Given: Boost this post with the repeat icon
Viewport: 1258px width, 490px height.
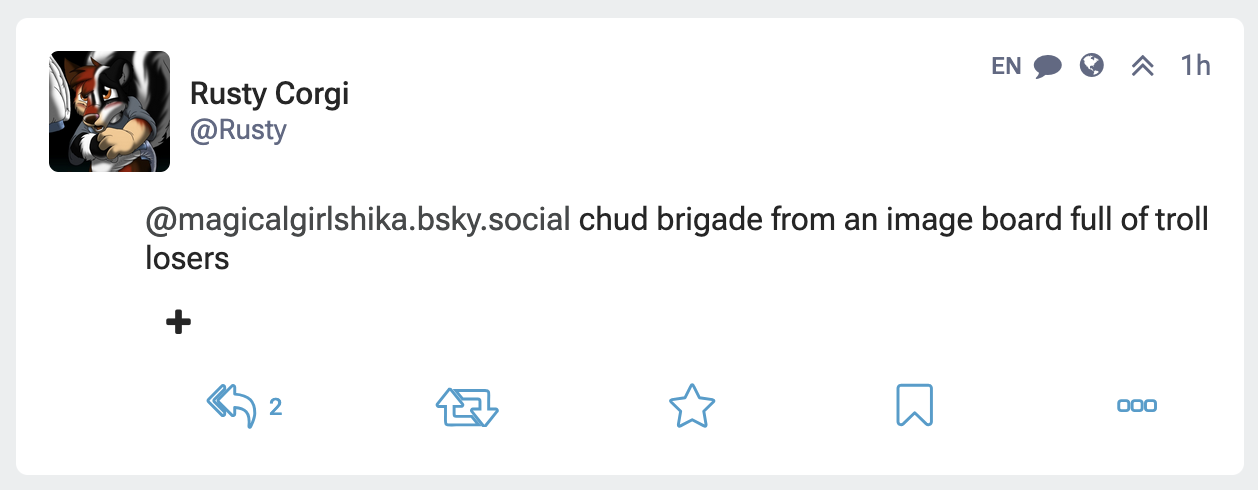Looking at the screenshot, I should coord(467,407).
